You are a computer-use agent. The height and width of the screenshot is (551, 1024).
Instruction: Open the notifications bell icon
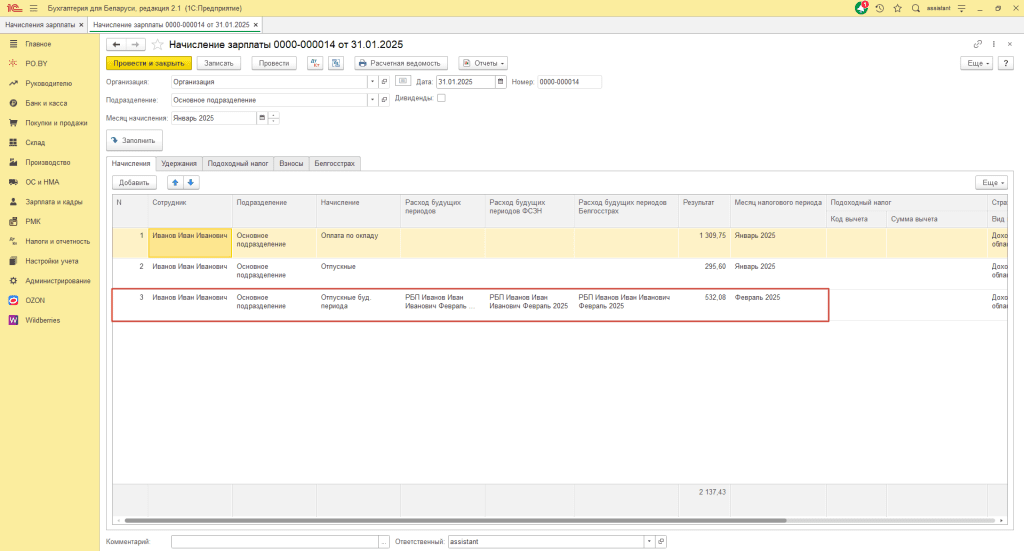coord(861,8)
